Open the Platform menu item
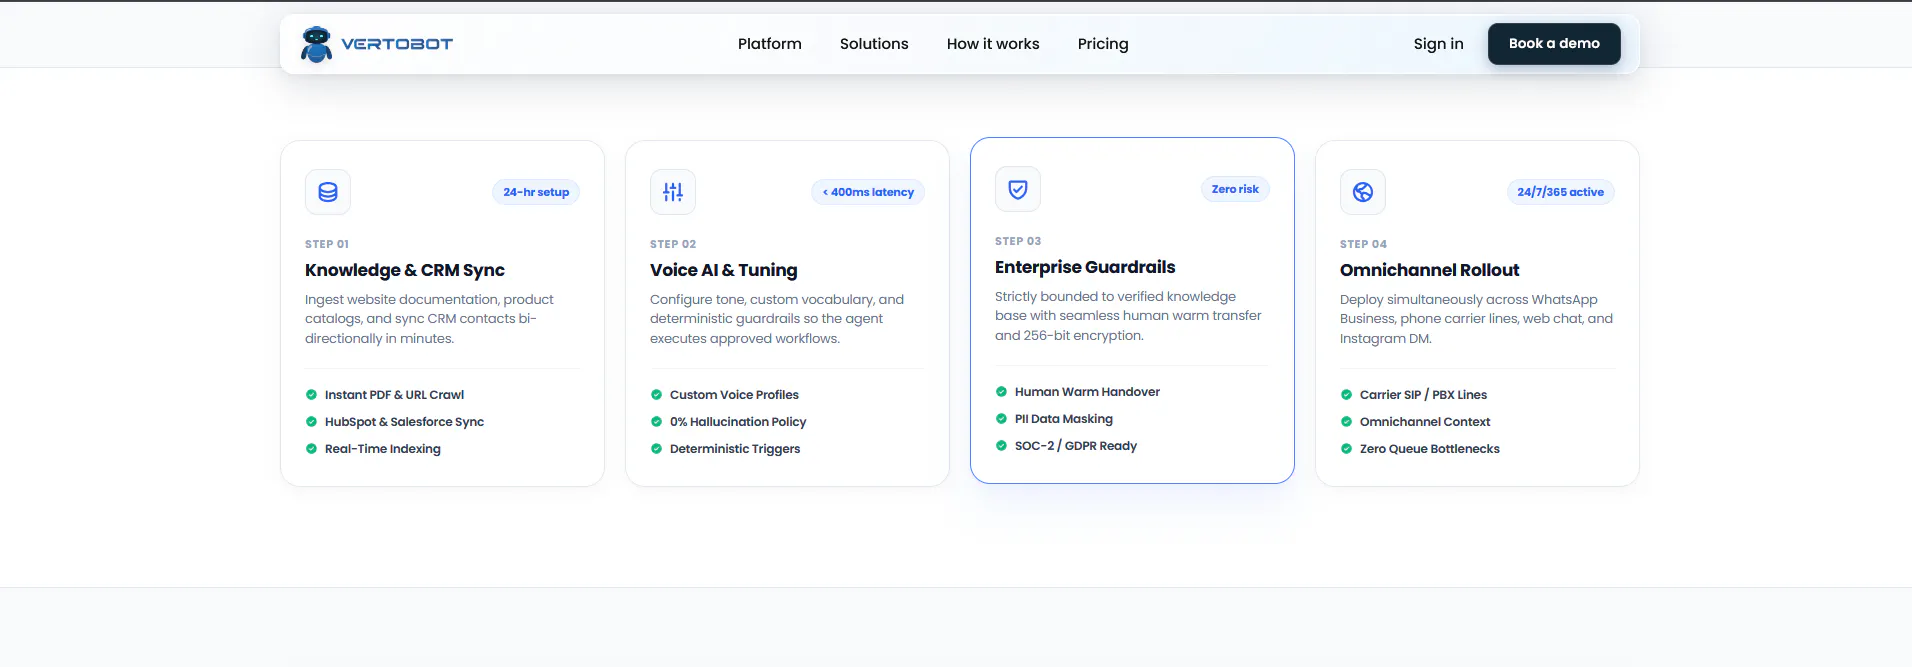This screenshot has height=667, width=1912. click(x=770, y=44)
